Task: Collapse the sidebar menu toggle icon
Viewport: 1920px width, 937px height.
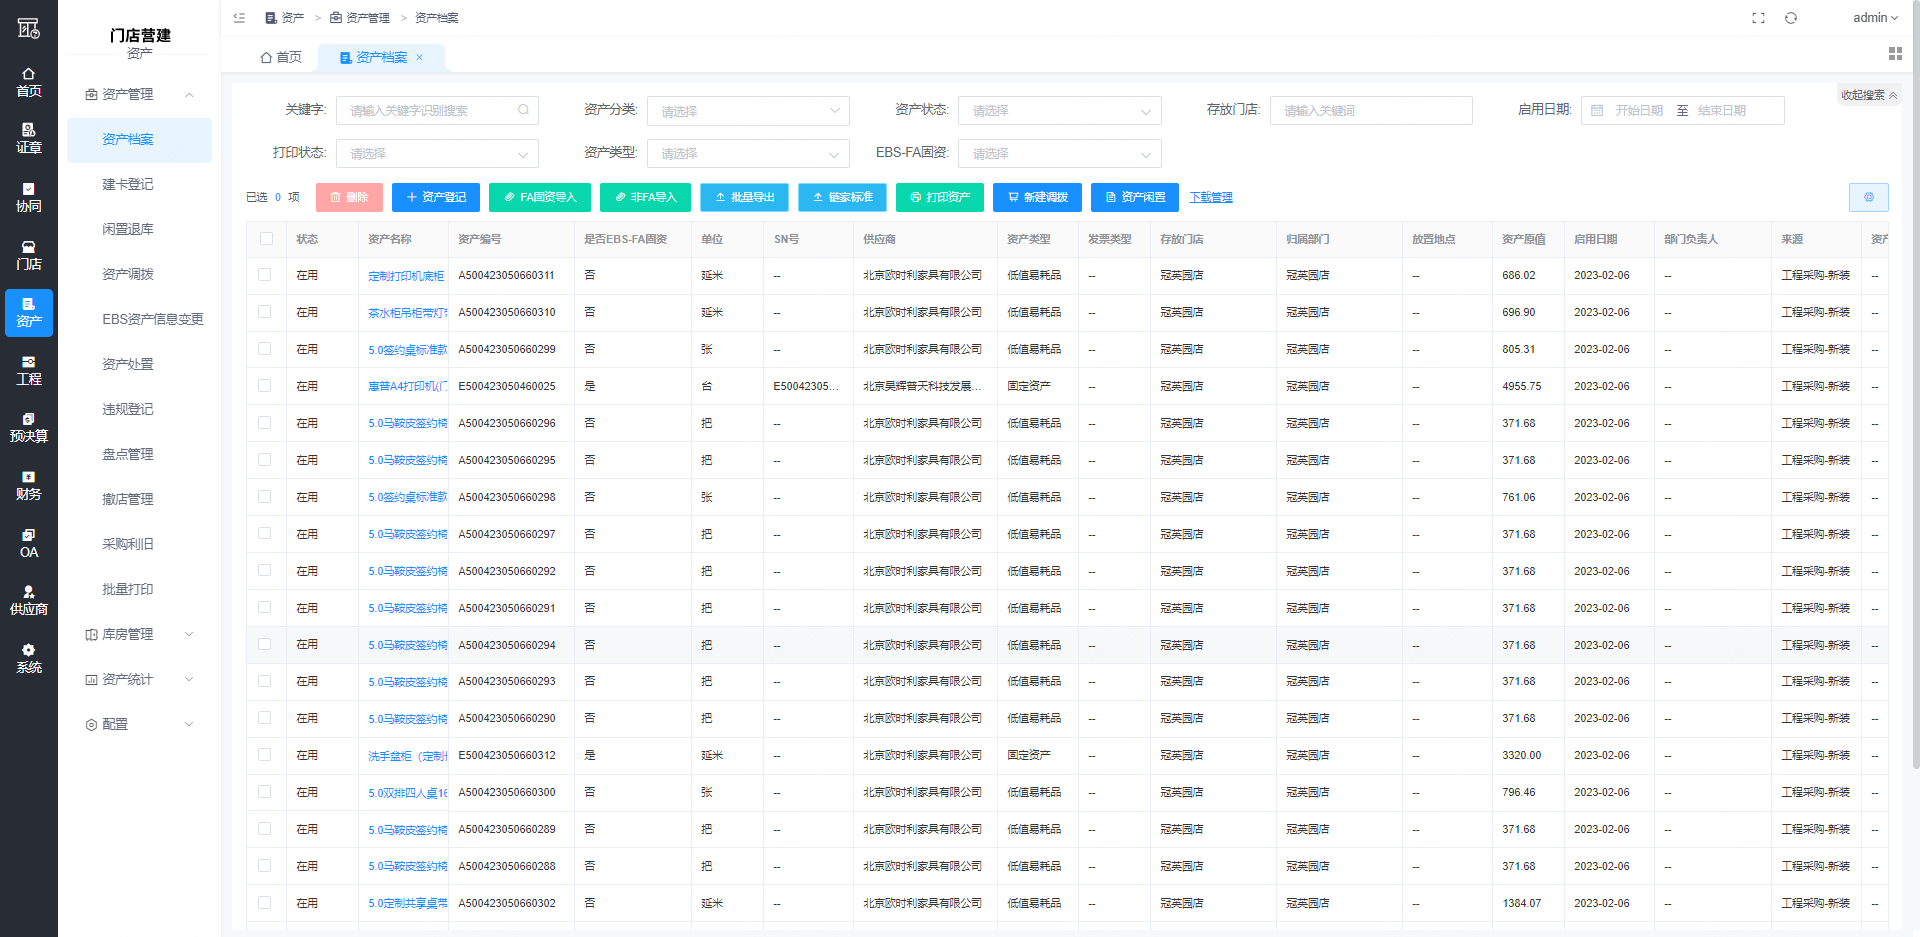Action: pos(239,18)
